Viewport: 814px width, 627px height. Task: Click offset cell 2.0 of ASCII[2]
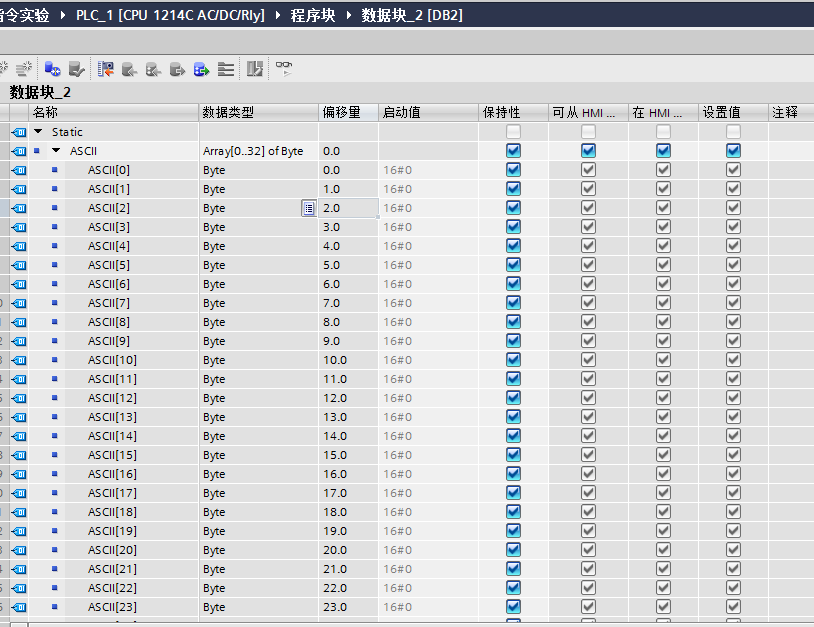click(348, 208)
